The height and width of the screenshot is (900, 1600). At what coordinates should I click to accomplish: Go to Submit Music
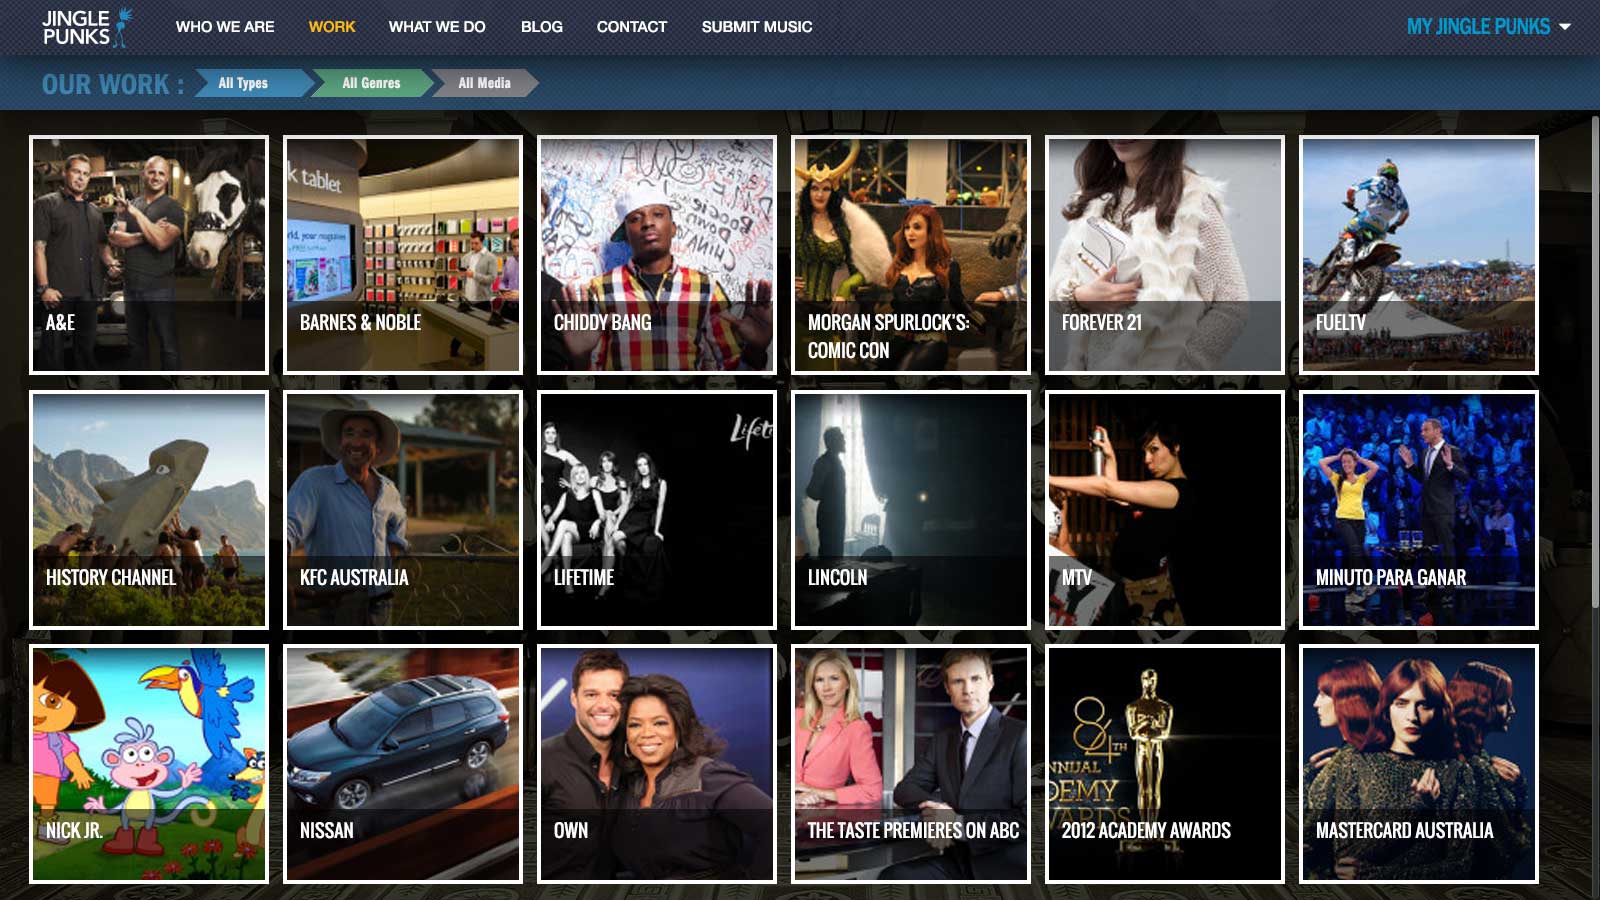pos(757,27)
